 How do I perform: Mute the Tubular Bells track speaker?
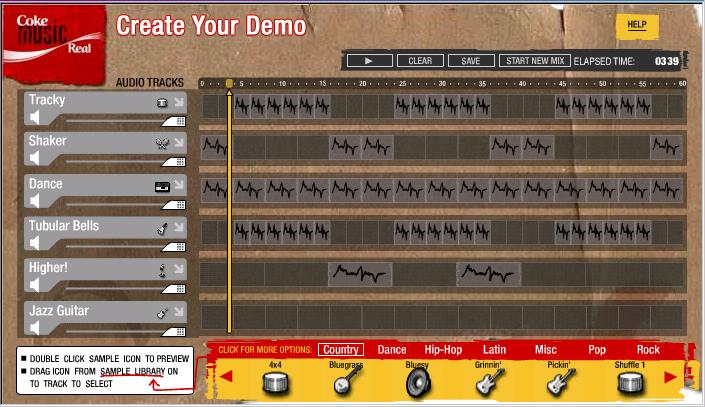[34, 243]
